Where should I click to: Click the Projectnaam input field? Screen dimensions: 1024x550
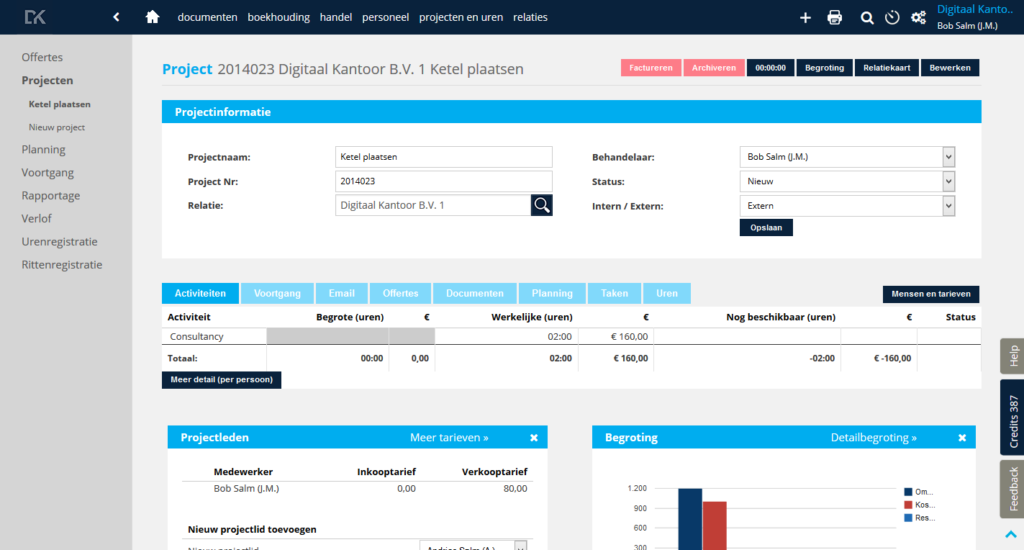coord(443,157)
